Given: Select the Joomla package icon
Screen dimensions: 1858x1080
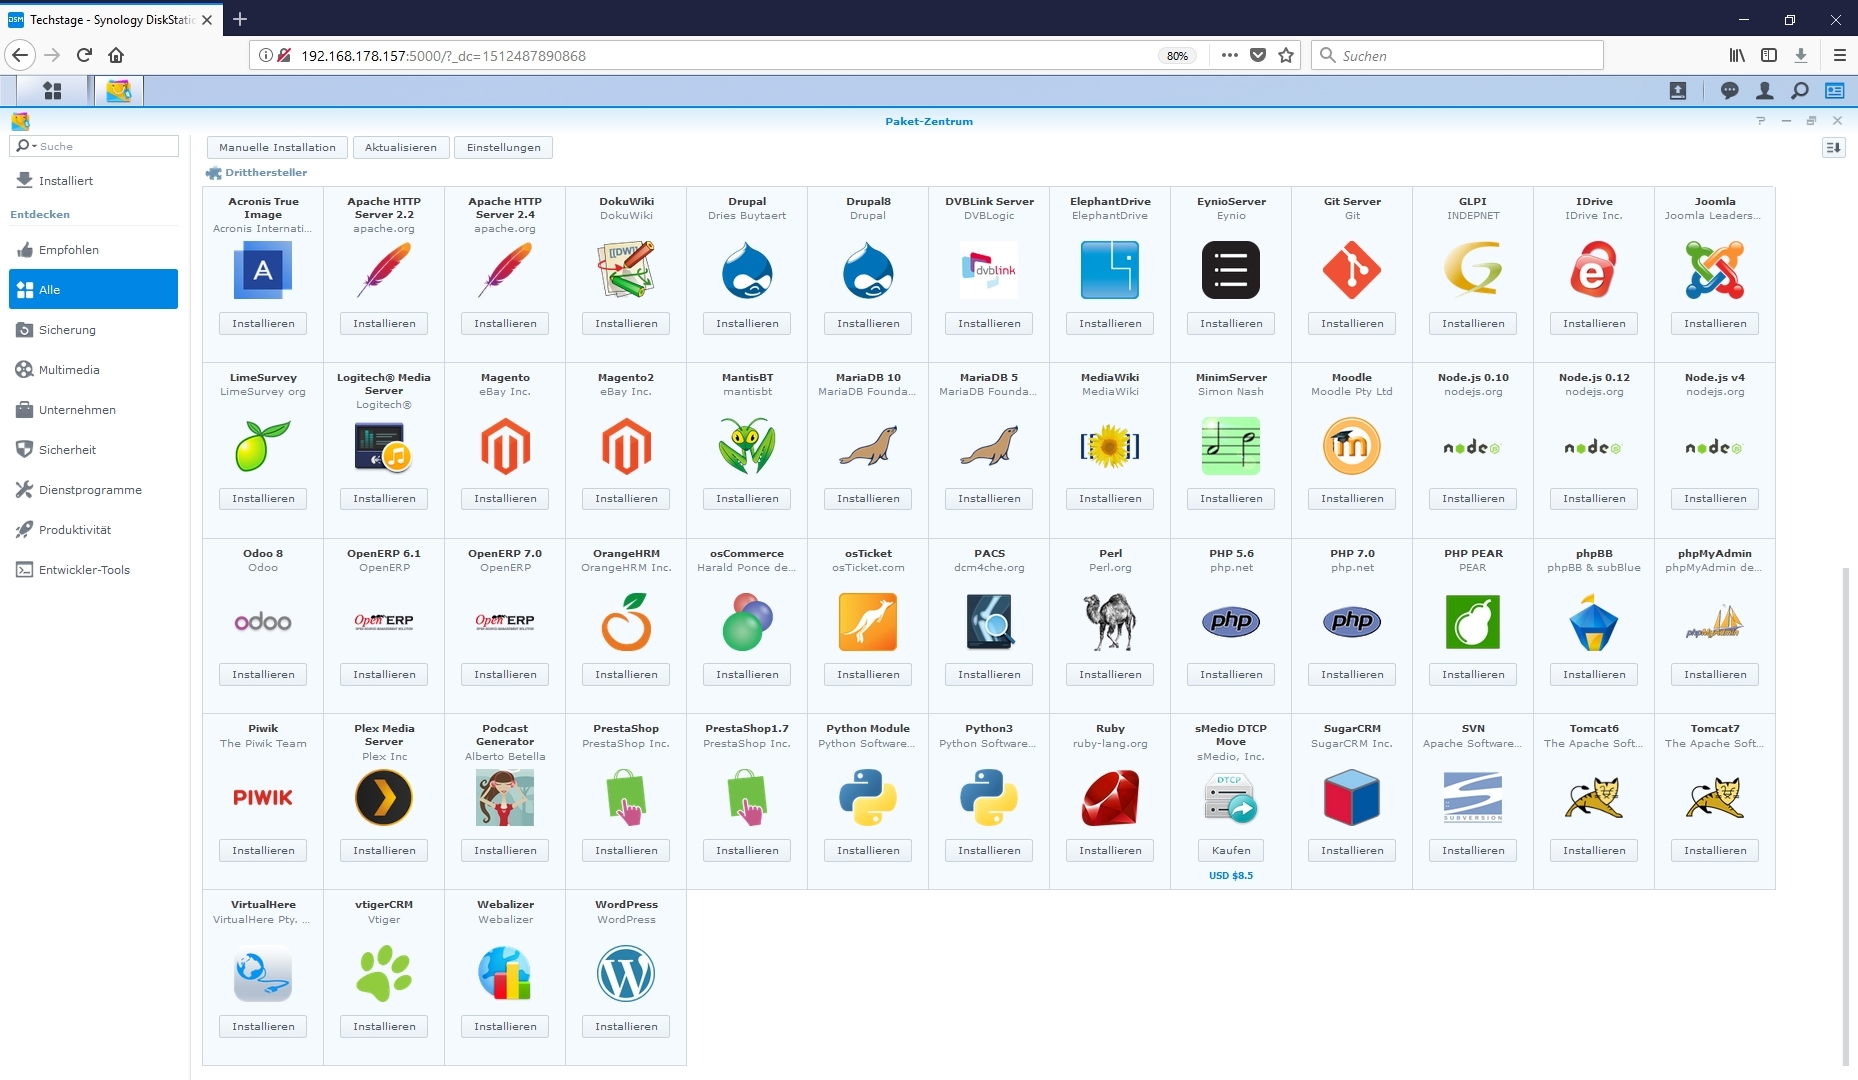Looking at the screenshot, I should [1714, 270].
